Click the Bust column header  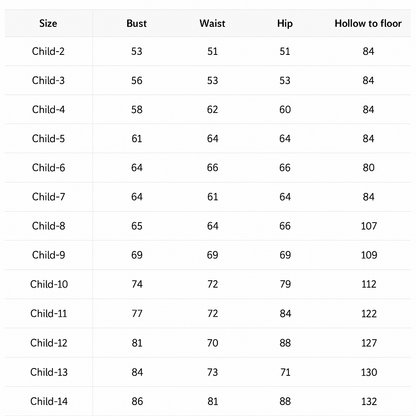(x=137, y=23)
